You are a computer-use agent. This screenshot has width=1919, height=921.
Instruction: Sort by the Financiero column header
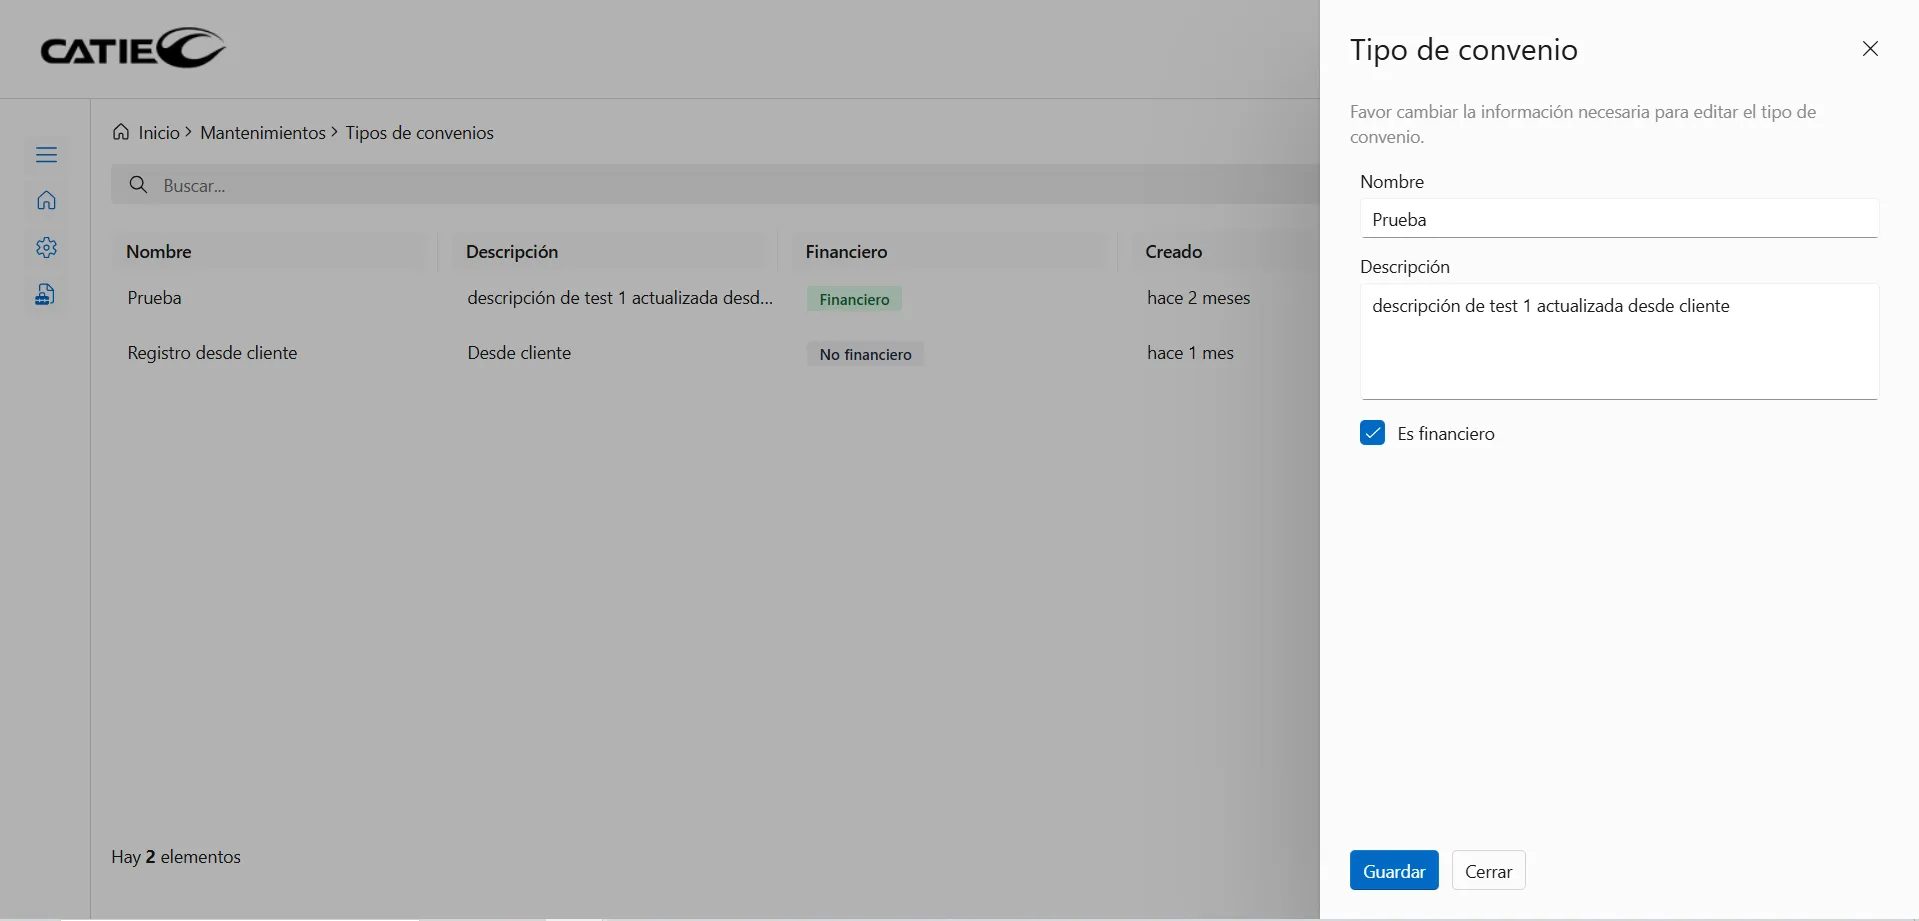[x=846, y=252]
